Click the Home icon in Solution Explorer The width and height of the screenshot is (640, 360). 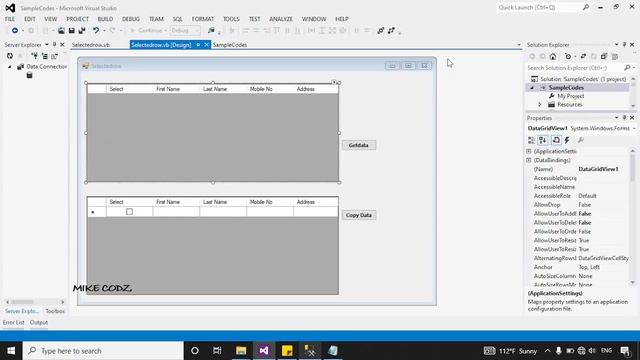[x=553, y=56]
